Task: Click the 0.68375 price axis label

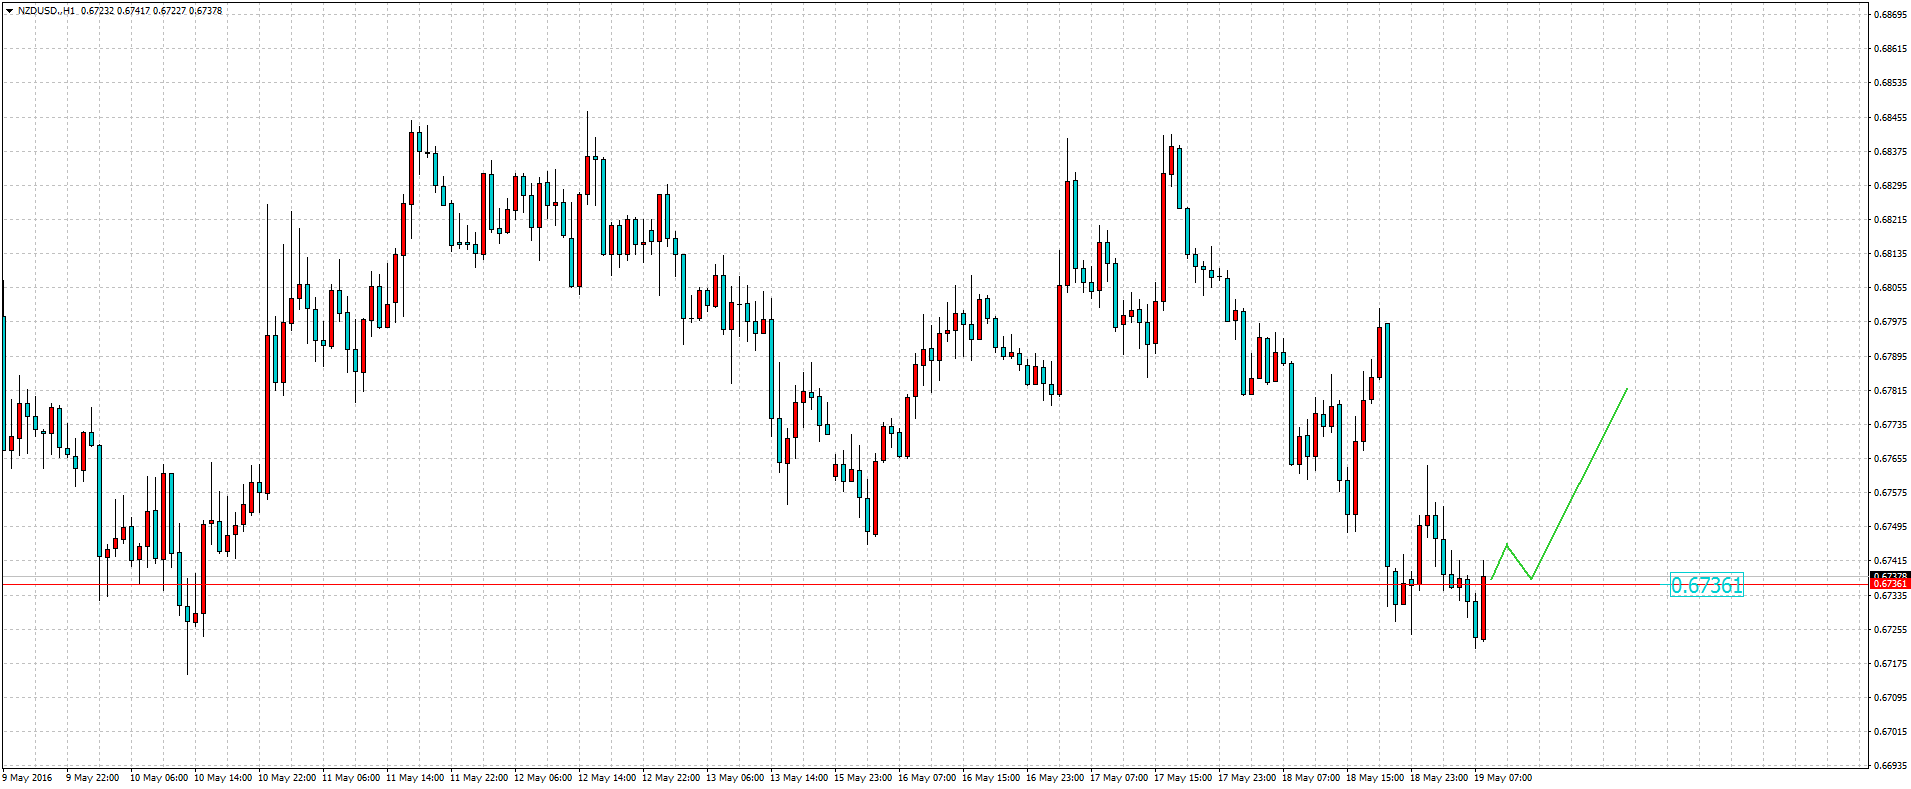Action: [1889, 152]
